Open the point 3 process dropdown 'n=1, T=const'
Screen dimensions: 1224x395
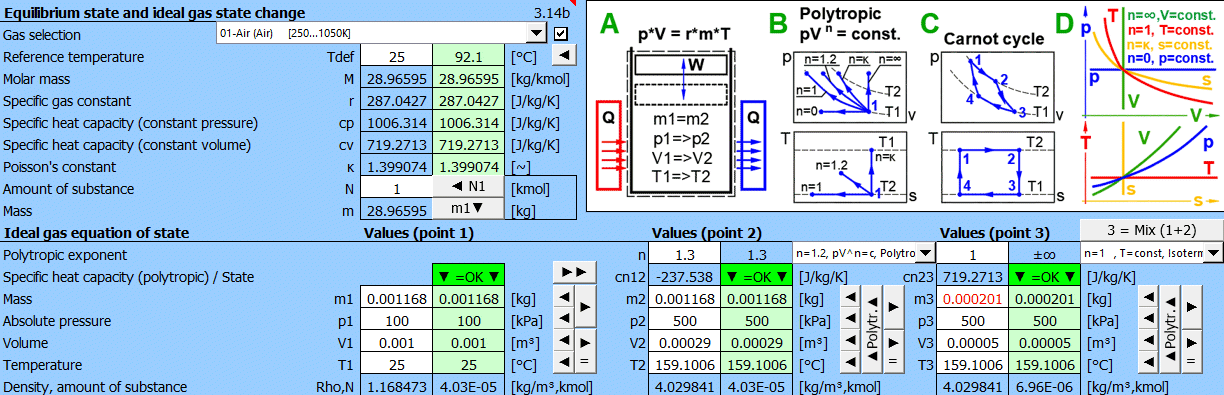[1152, 254]
